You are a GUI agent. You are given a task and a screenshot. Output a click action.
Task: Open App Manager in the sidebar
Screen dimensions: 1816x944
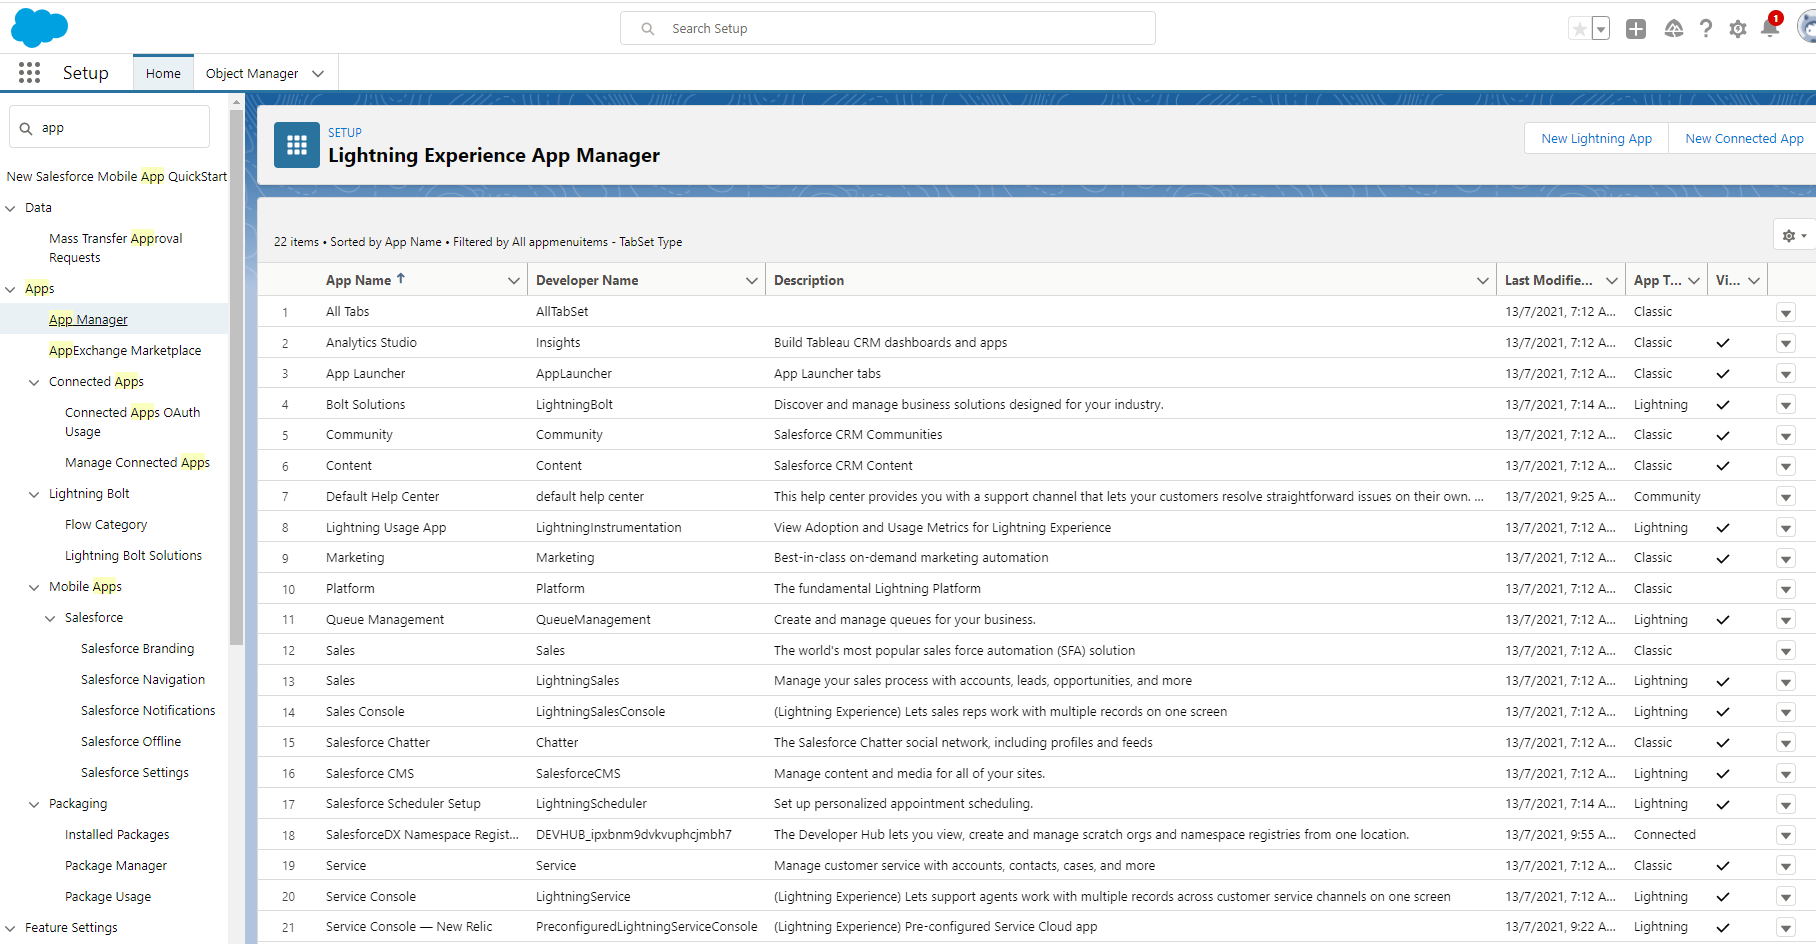[88, 320]
